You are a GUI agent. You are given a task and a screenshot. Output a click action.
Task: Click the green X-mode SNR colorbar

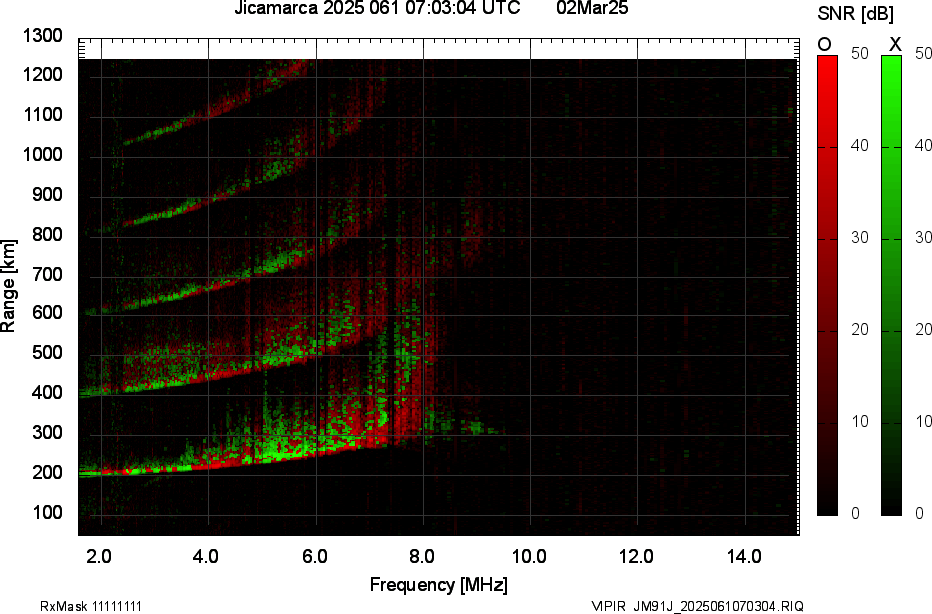[x=891, y=285]
